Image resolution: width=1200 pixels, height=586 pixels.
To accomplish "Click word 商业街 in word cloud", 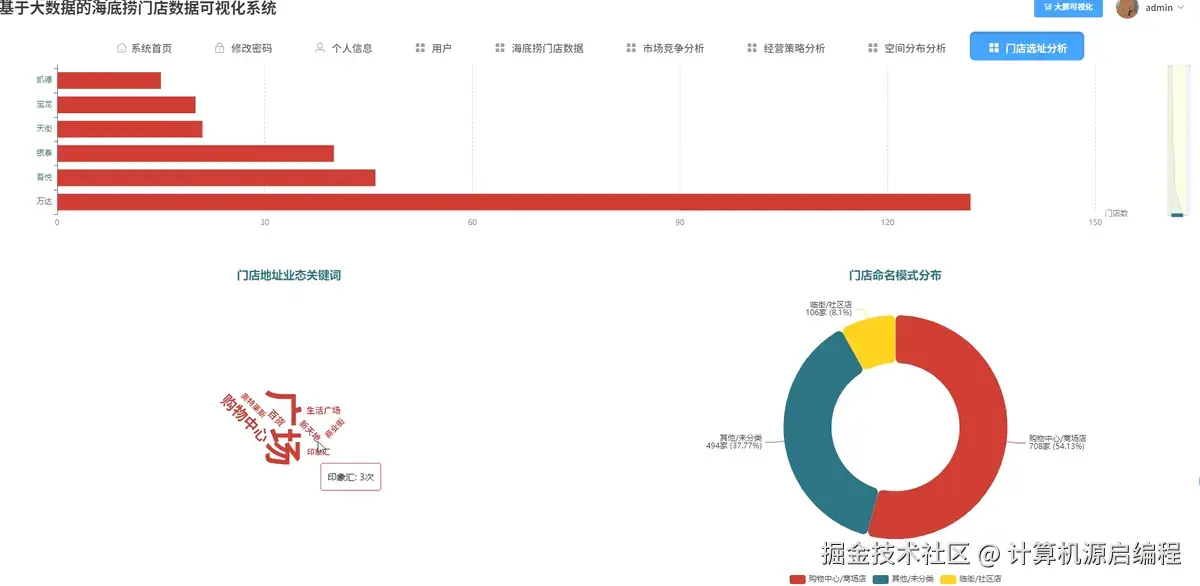I will 334,429.
